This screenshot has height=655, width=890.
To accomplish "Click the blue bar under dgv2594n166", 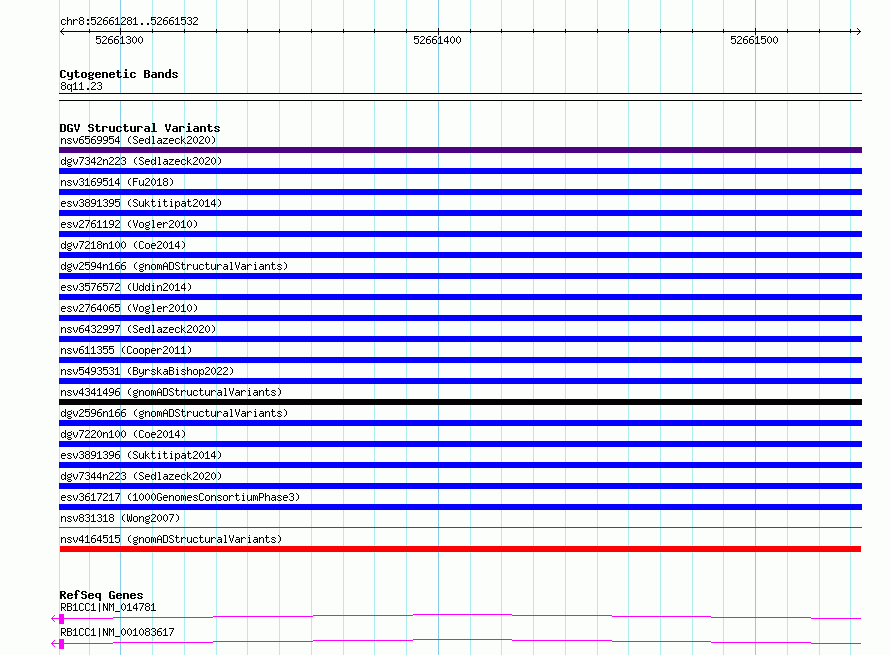I will click(x=460, y=276).
